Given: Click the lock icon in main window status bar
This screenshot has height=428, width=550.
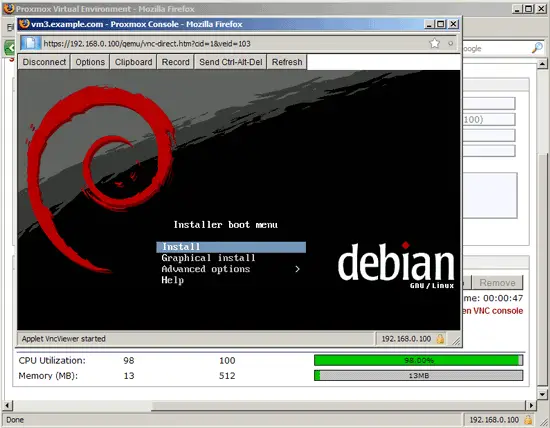Looking at the screenshot, I should 528,420.
